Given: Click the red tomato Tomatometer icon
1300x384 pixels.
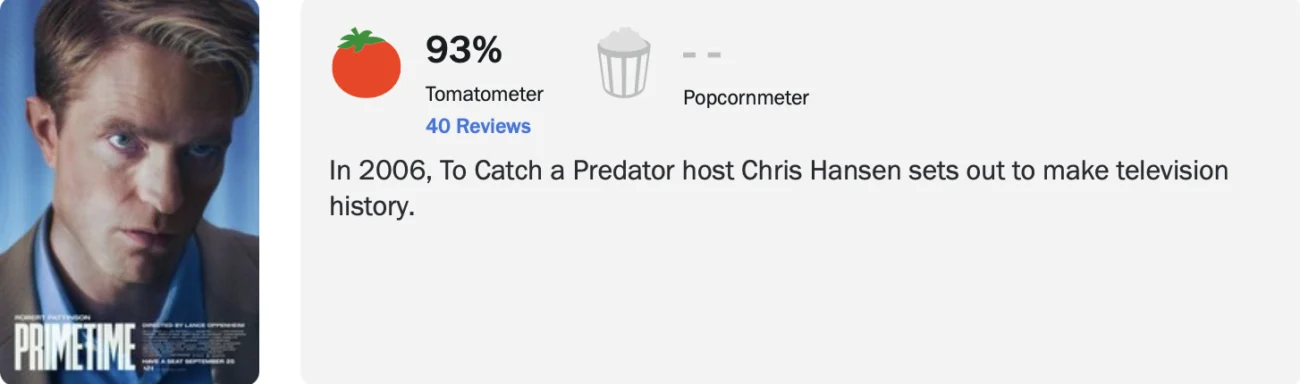Looking at the screenshot, I should pos(366,63).
